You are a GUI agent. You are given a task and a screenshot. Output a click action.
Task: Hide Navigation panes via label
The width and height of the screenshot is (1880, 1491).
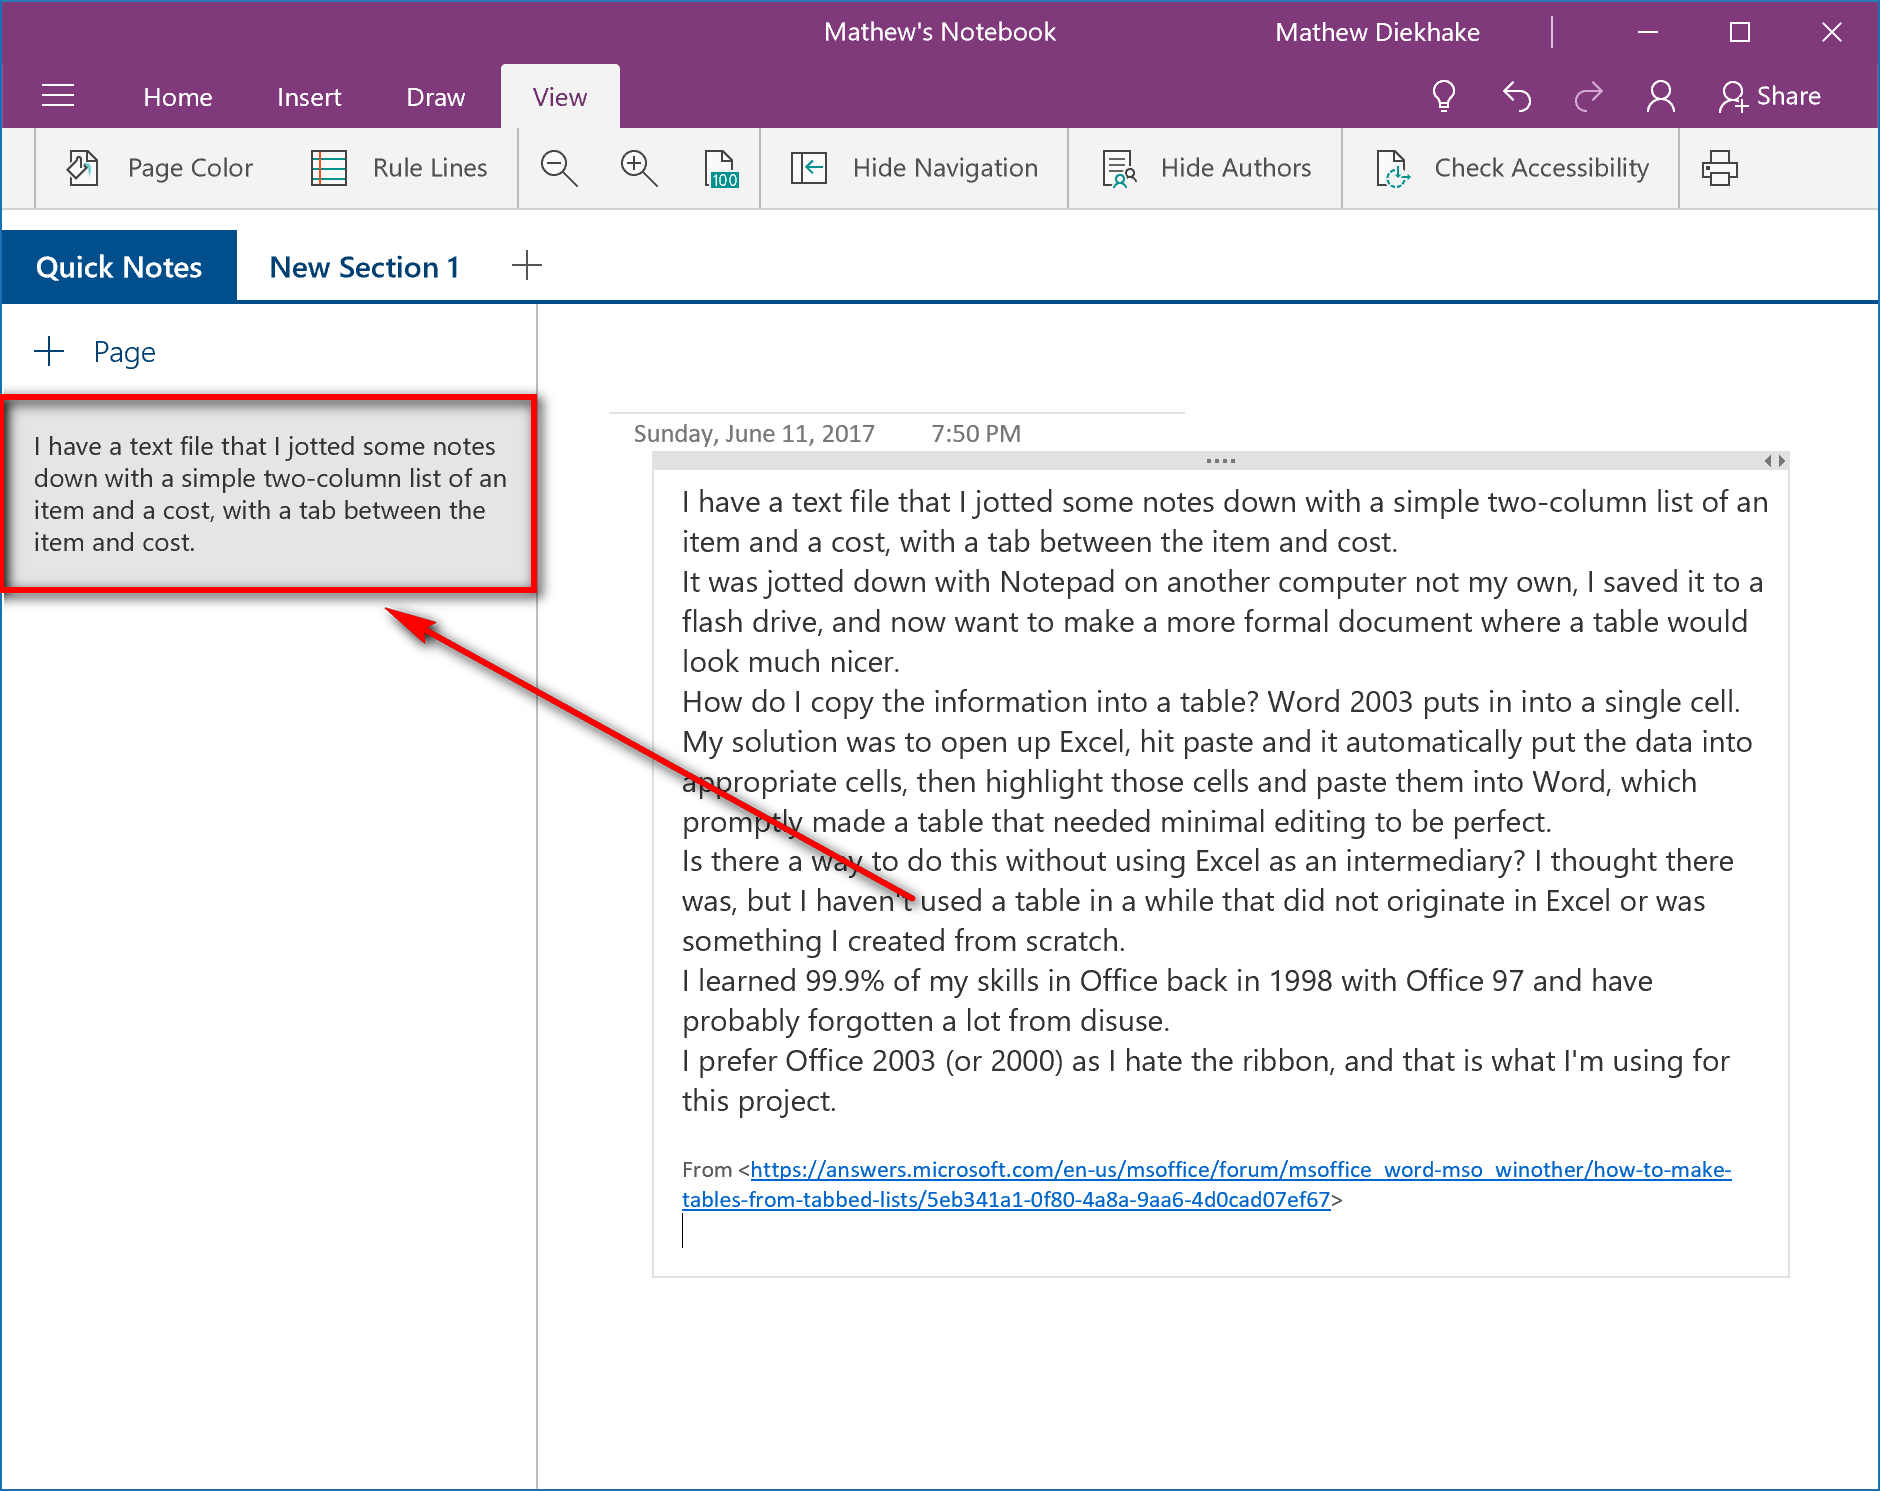click(x=945, y=168)
